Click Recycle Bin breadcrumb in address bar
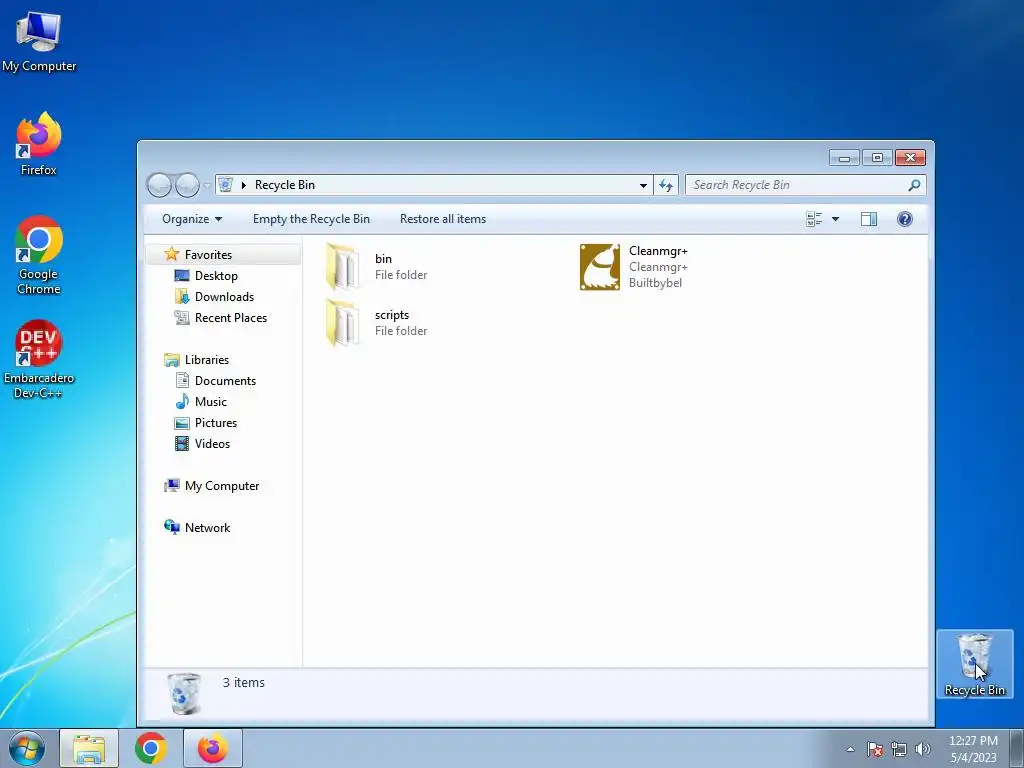Viewport: 1024px width, 768px height. tap(285, 185)
